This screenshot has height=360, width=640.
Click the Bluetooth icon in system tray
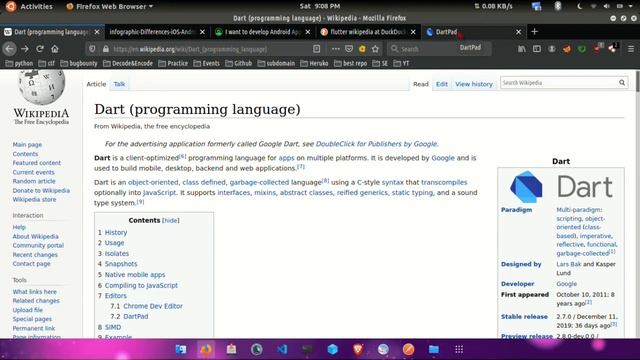click(x=558, y=6)
